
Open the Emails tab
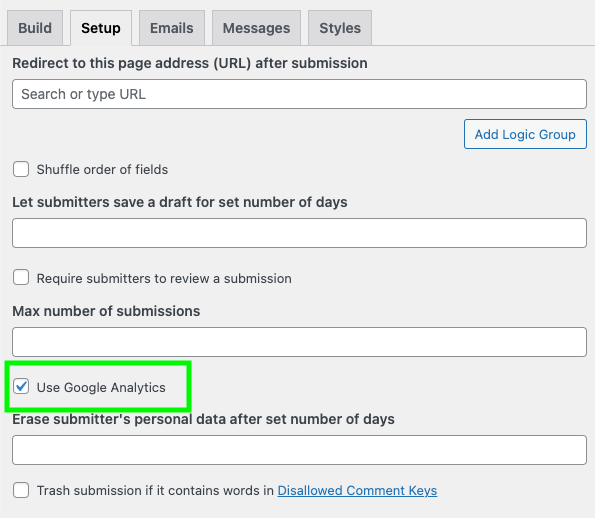(172, 28)
